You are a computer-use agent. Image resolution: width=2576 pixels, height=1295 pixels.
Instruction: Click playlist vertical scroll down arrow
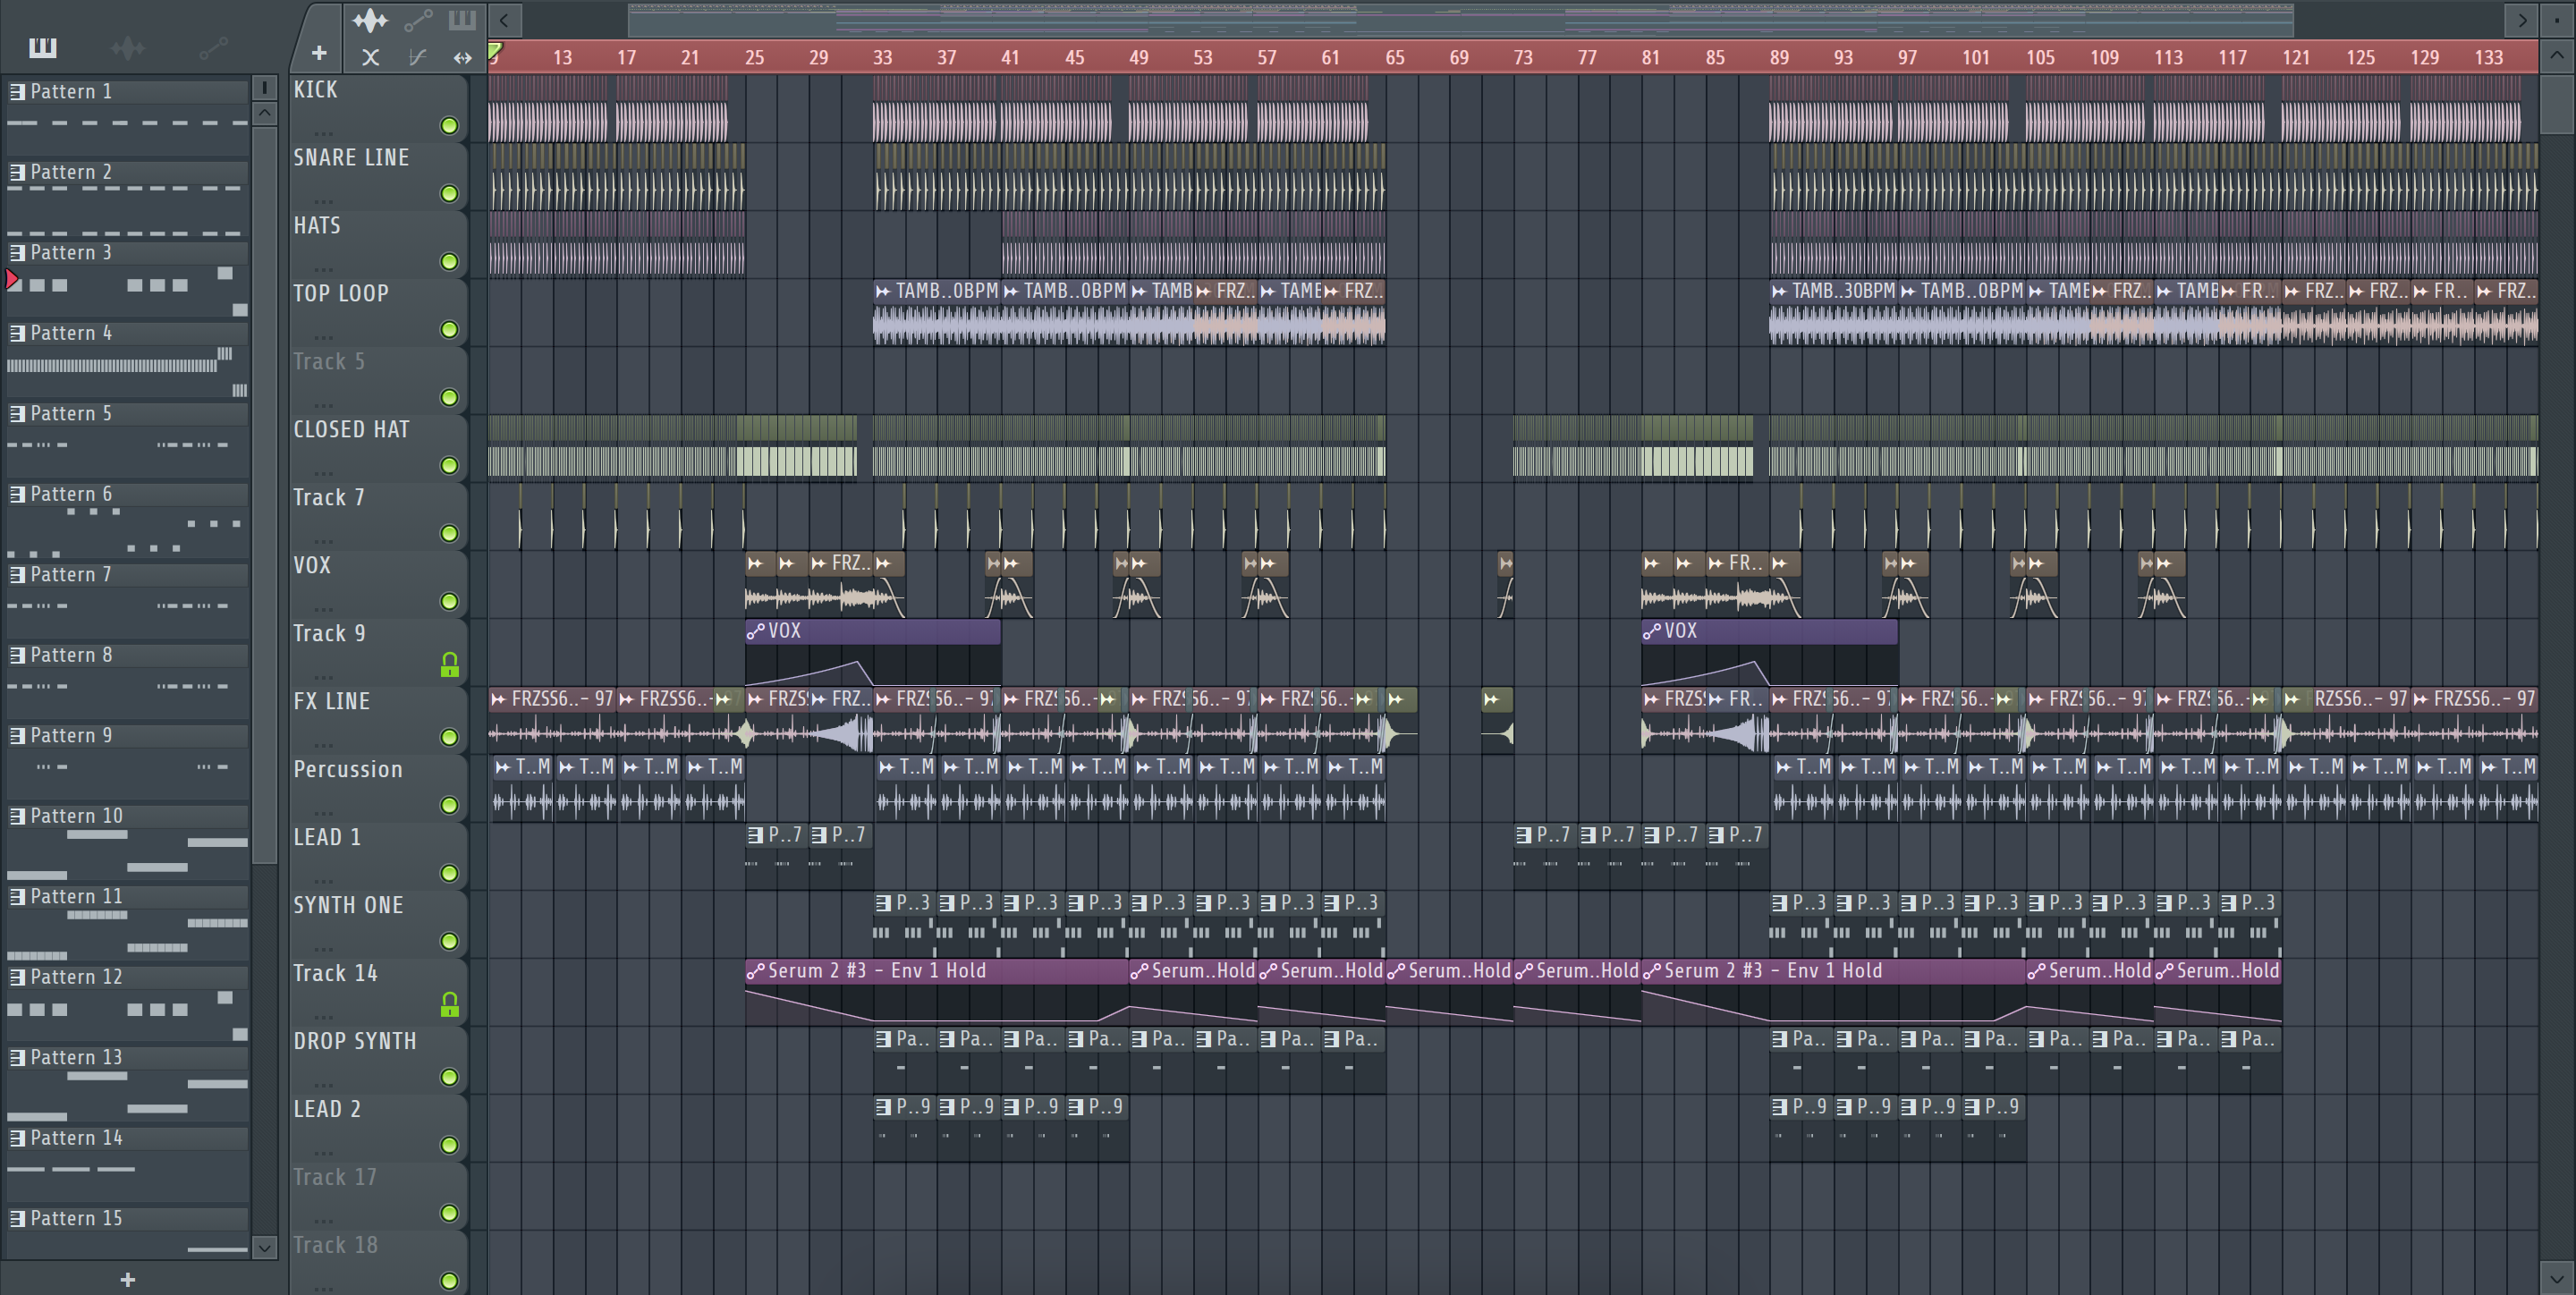(2557, 1277)
